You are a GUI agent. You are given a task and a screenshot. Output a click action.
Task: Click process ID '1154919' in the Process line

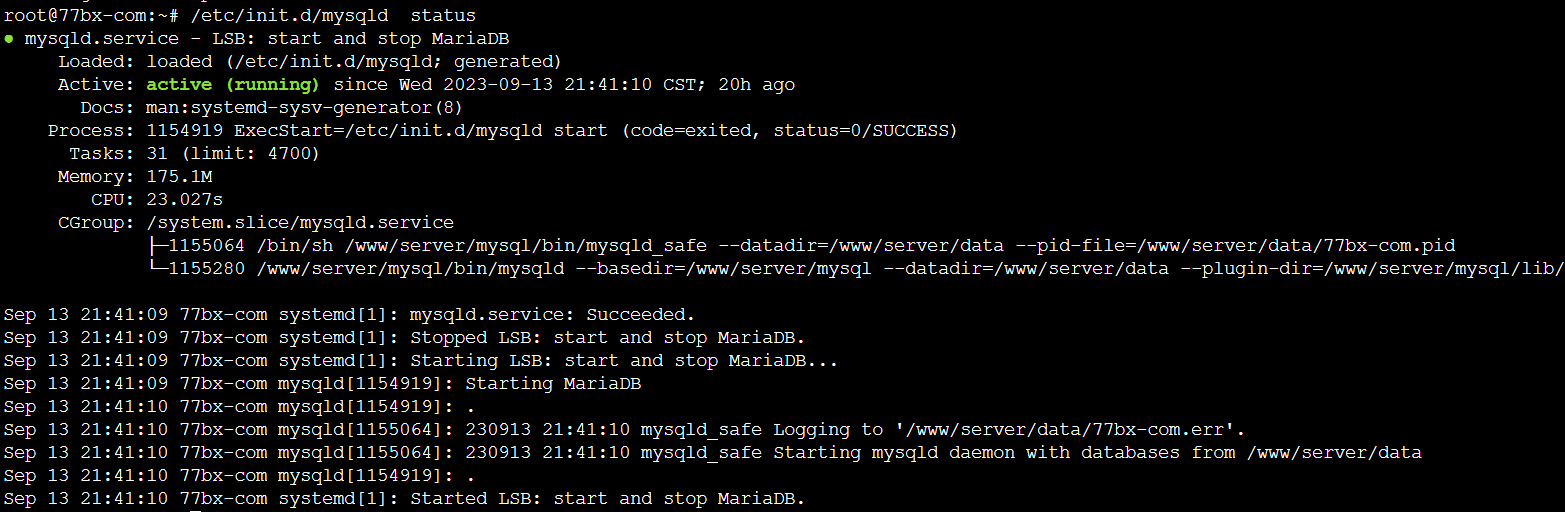click(x=185, y=131)
